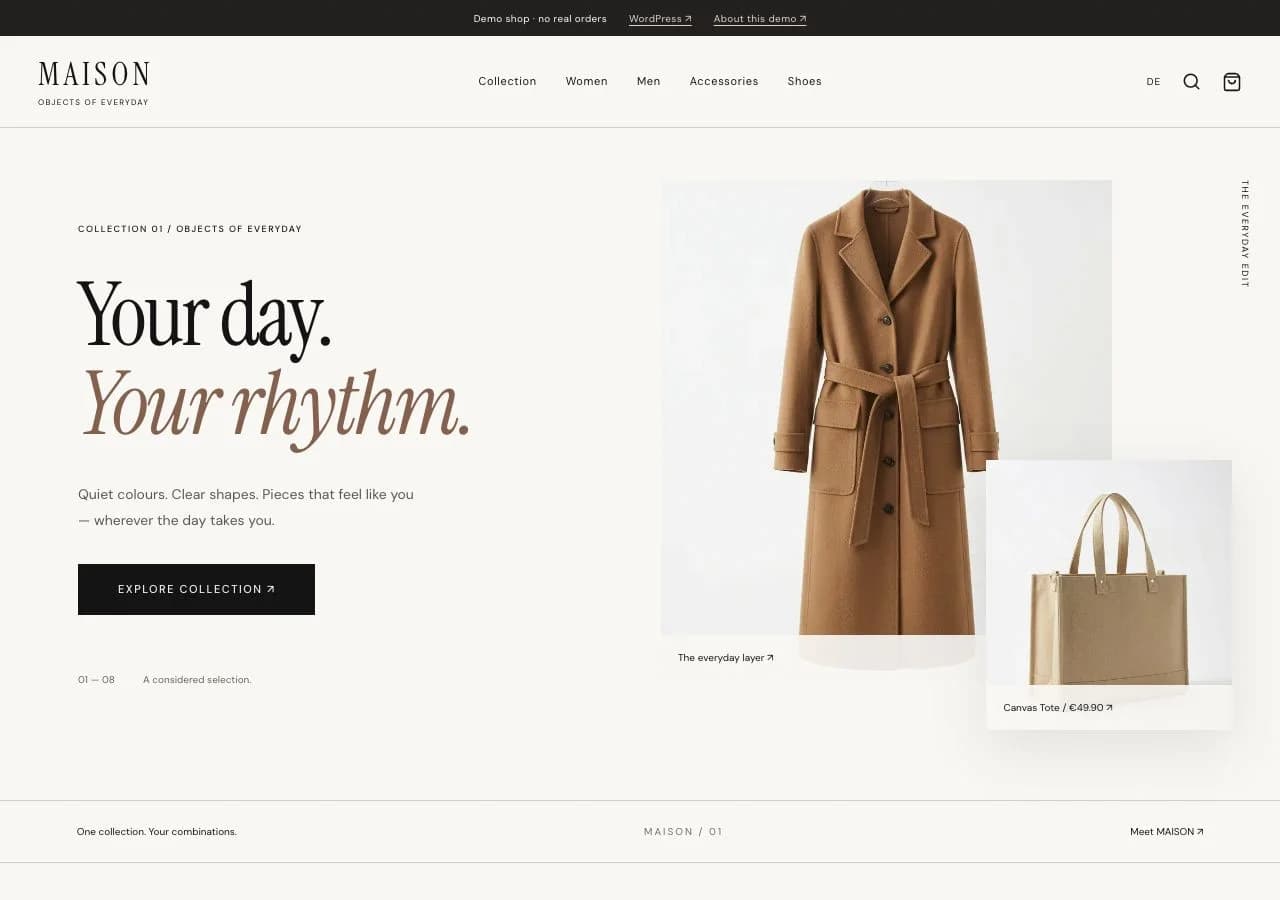Click the 'MAISON / 01' footer label
This screenshot has width=1280, height=900.
pyautogui.click(x=683, y=832)
